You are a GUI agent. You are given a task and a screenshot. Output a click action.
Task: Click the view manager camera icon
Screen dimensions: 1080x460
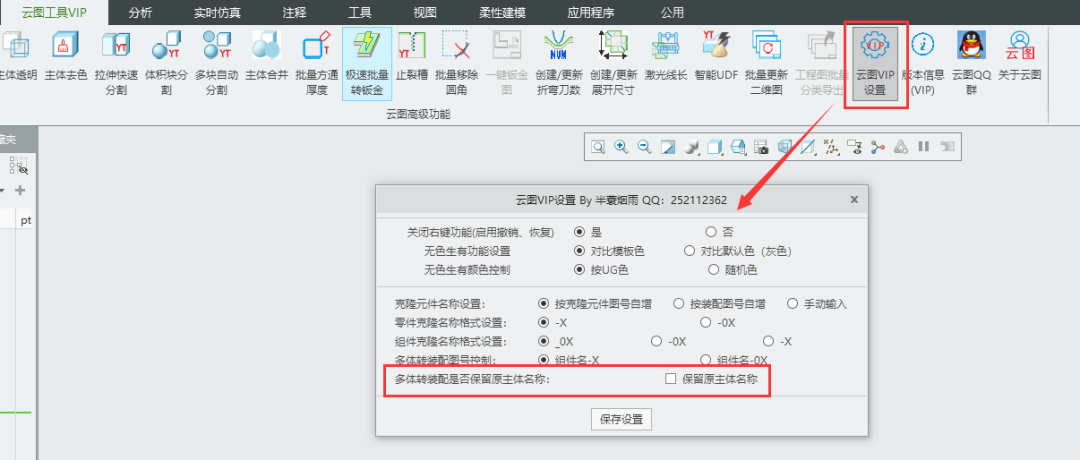[x=760, y=147]
